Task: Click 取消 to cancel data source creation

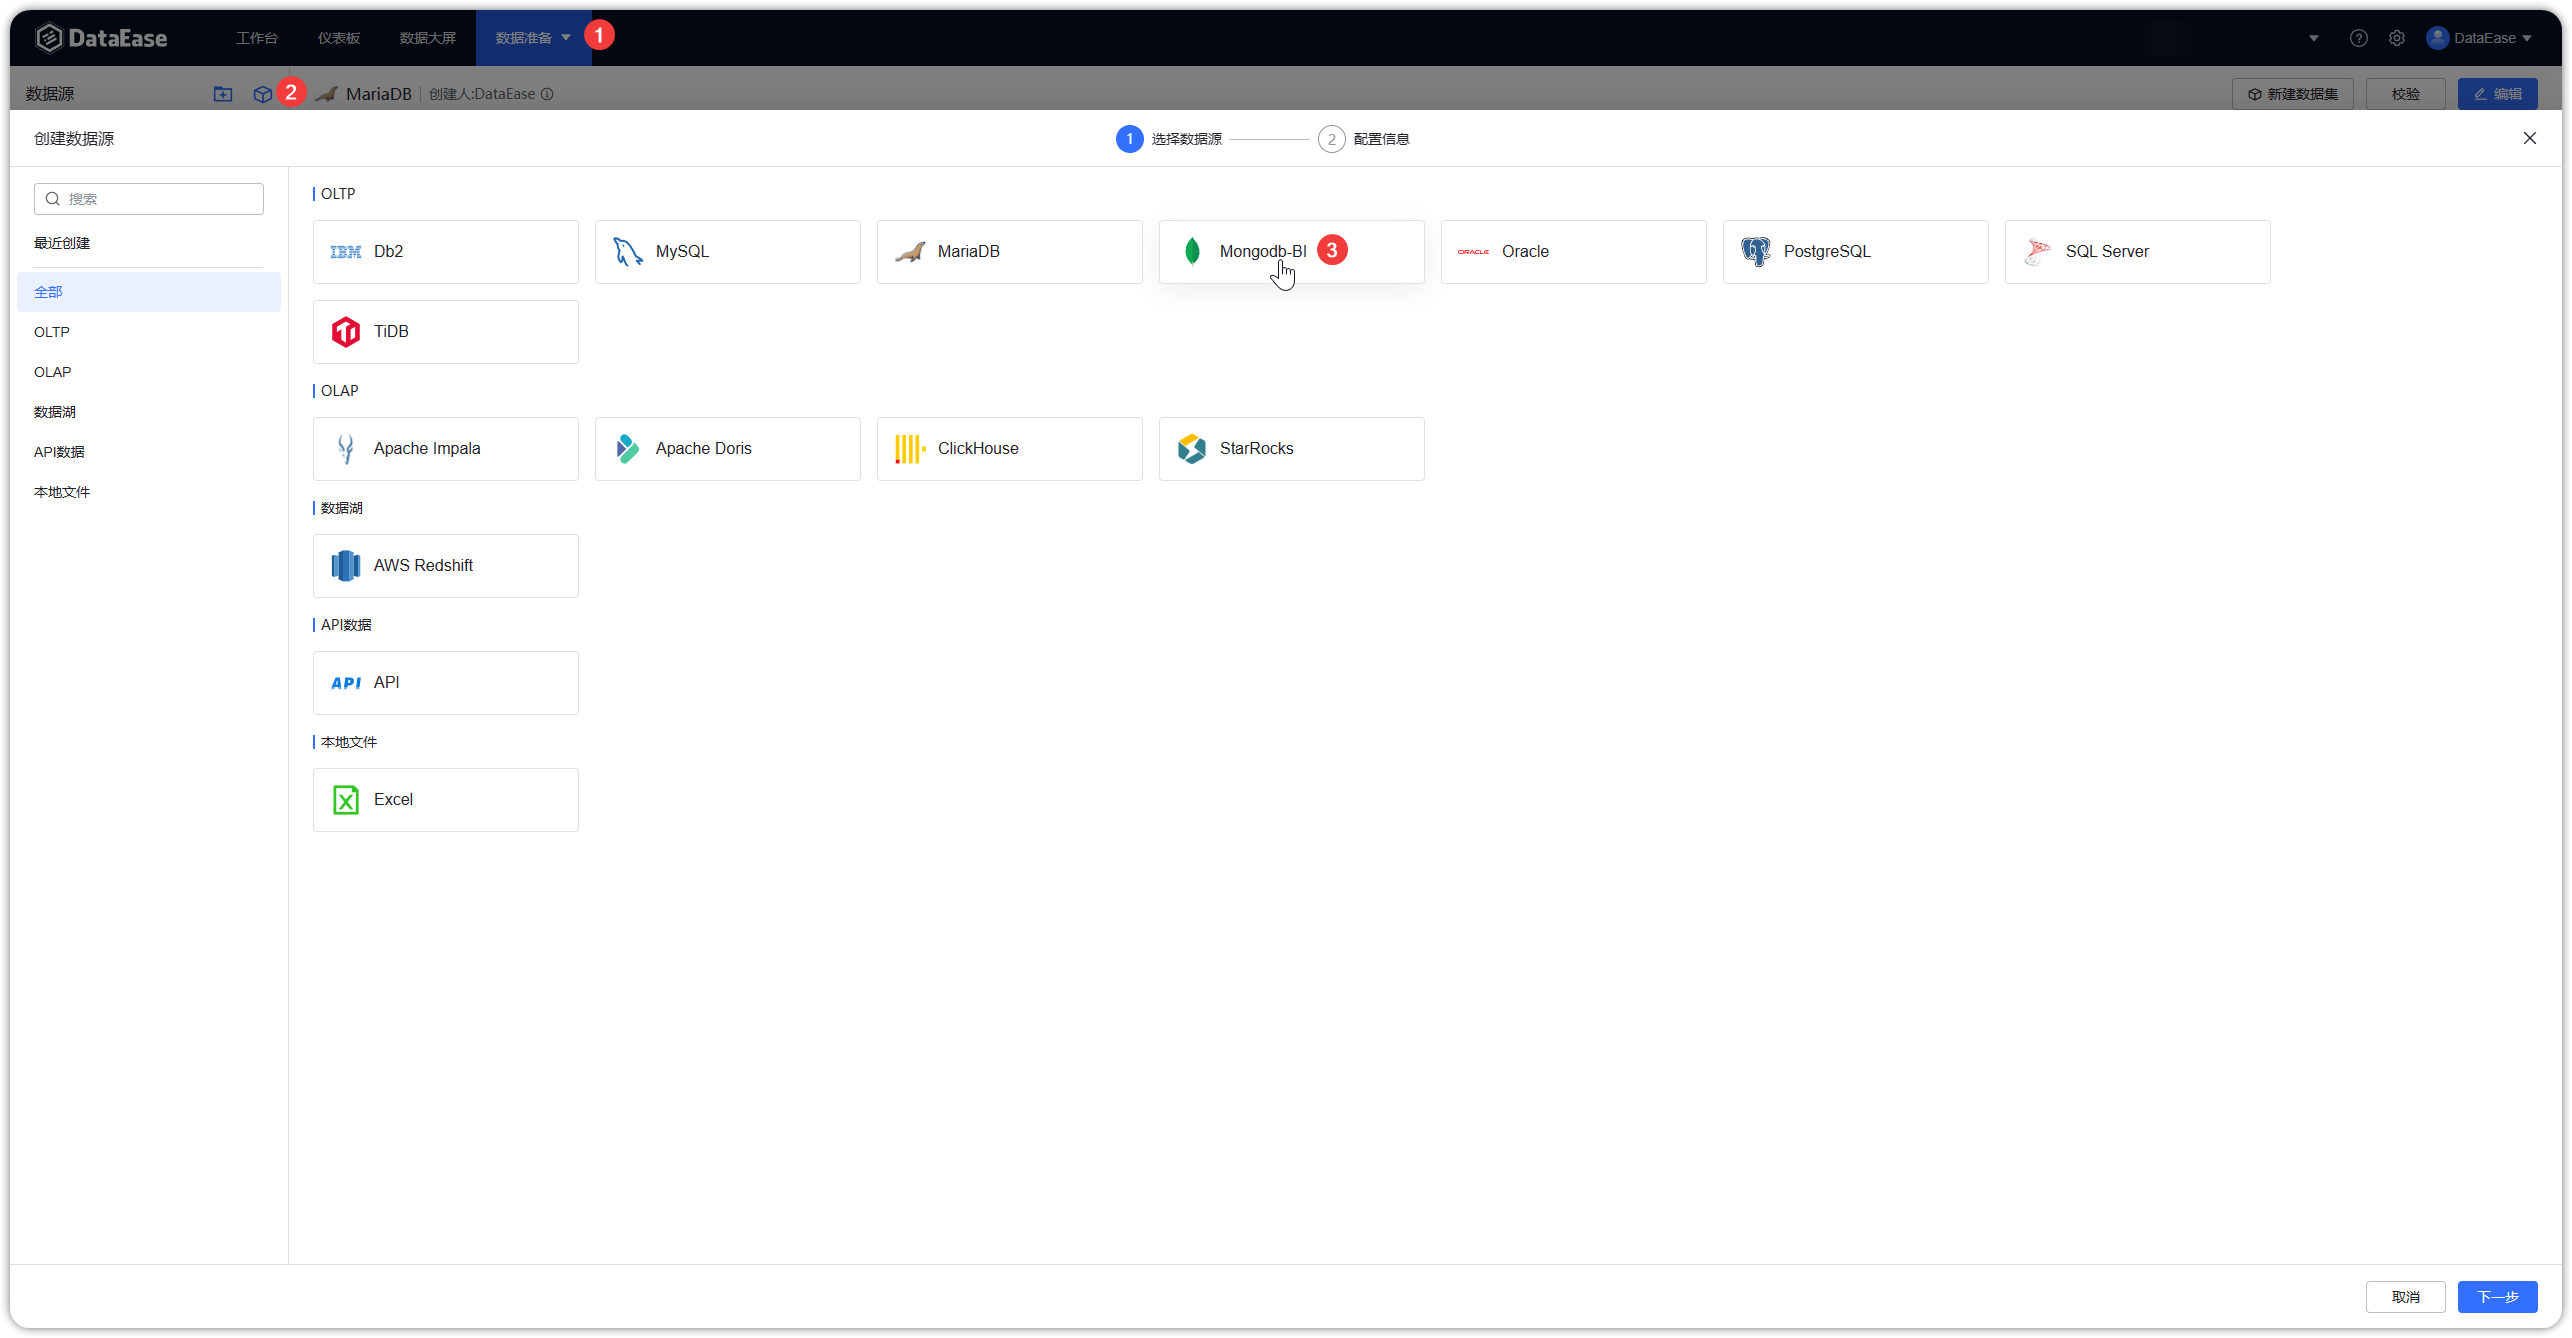Action: click(x=2407, y=1297)
